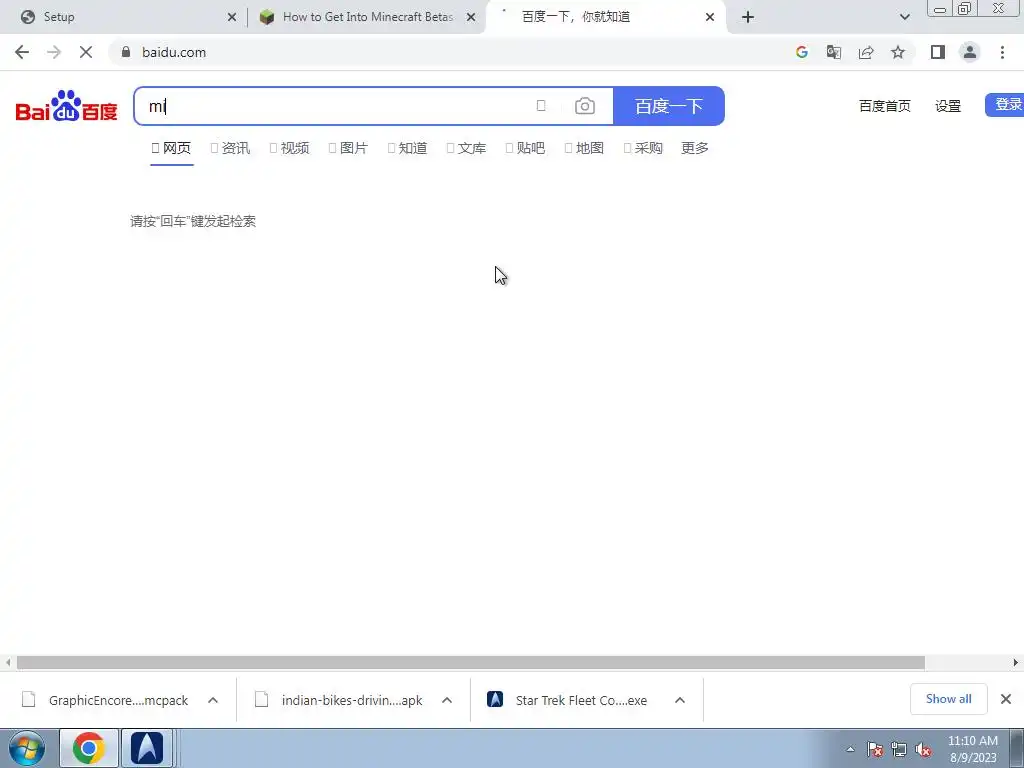Open the network tray icon
The image size is (1024, 768).
coord(899,750)
